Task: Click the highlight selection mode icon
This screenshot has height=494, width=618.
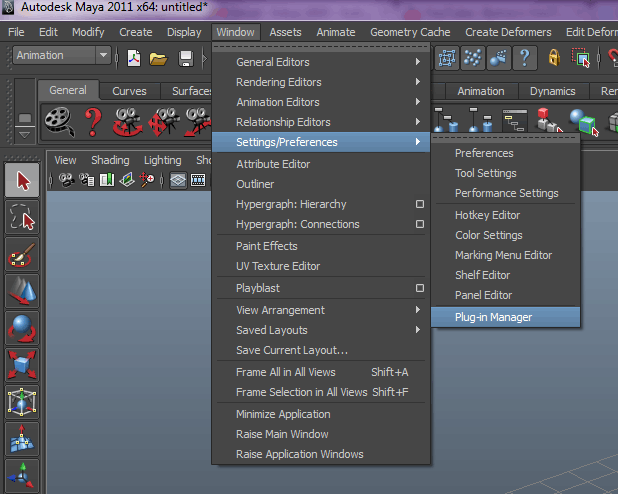Action: tap(581, 58)
